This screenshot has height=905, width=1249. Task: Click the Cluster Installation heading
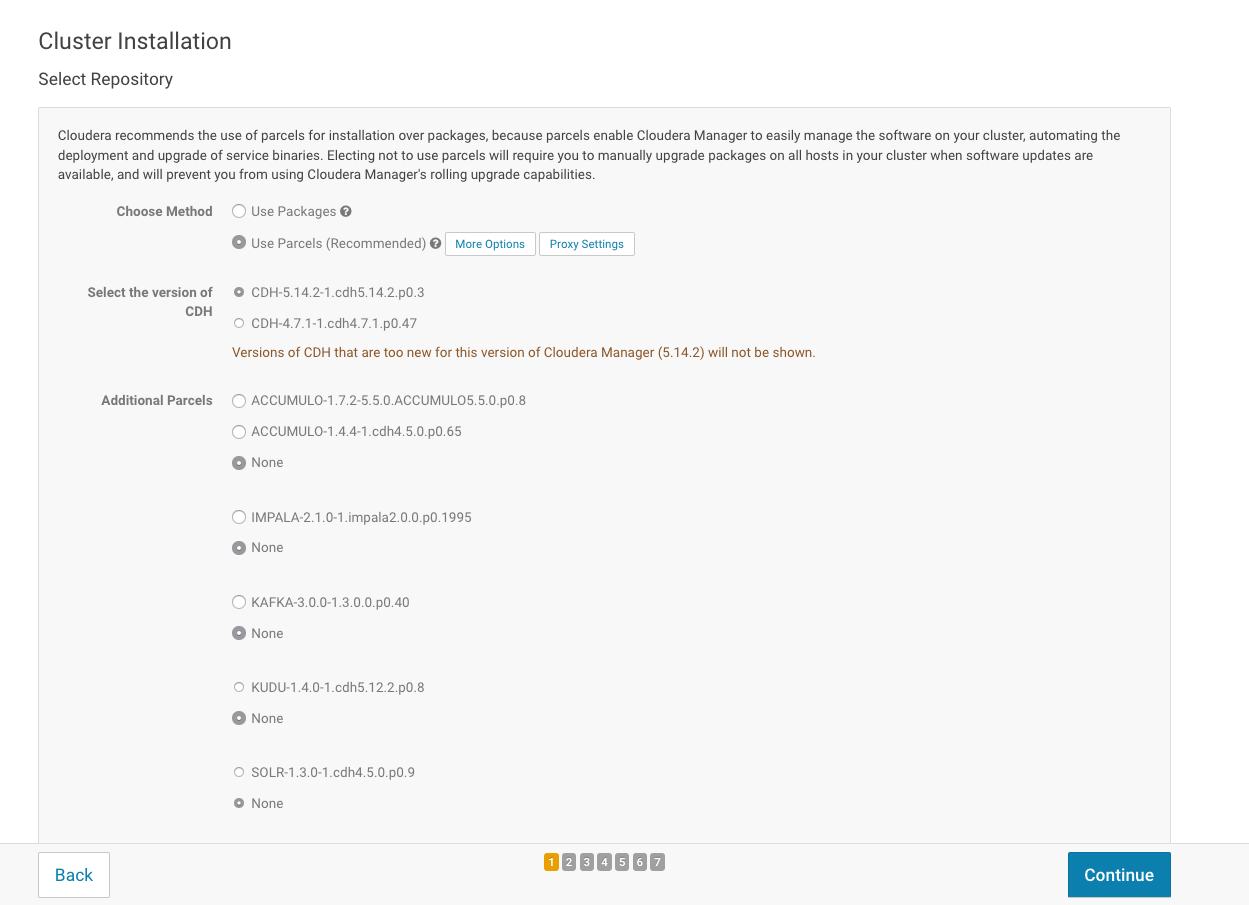(135, 41)
